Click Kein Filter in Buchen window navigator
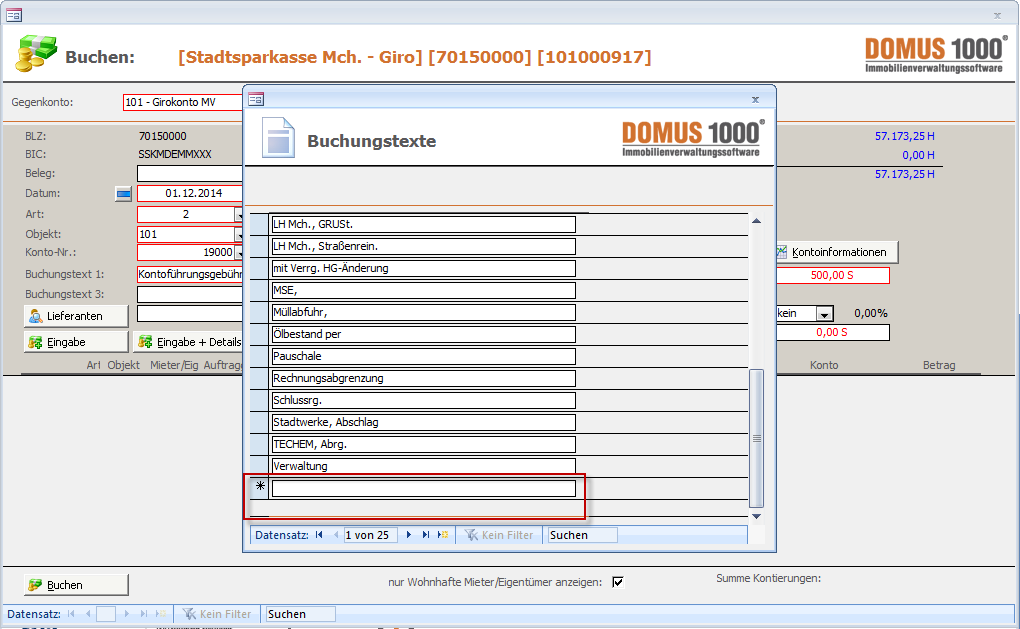 click(x=217, y=613)
